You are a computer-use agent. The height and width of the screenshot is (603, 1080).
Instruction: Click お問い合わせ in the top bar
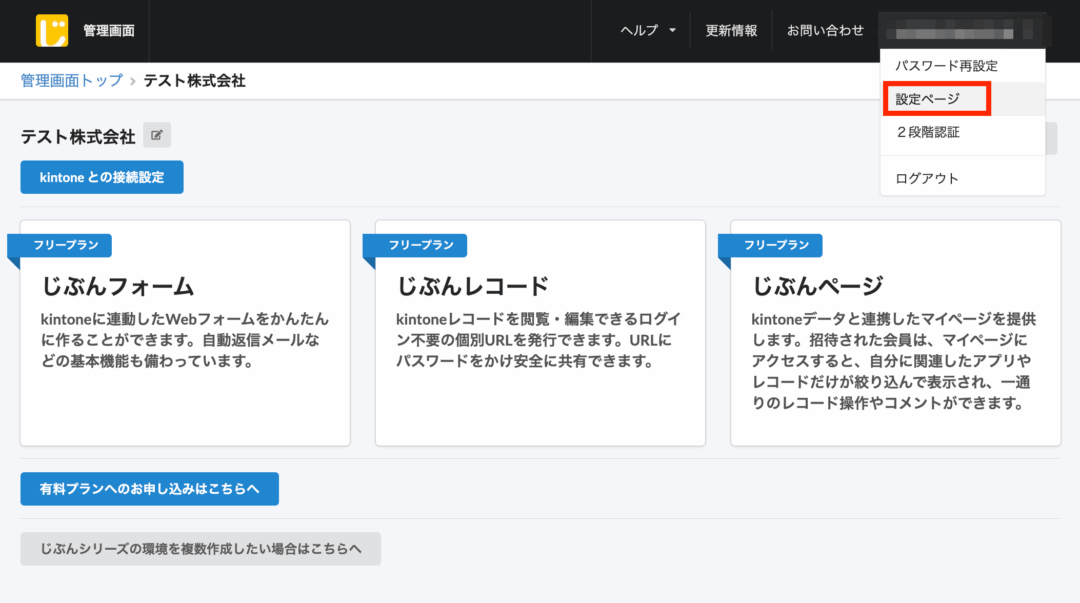pos(824,30)
